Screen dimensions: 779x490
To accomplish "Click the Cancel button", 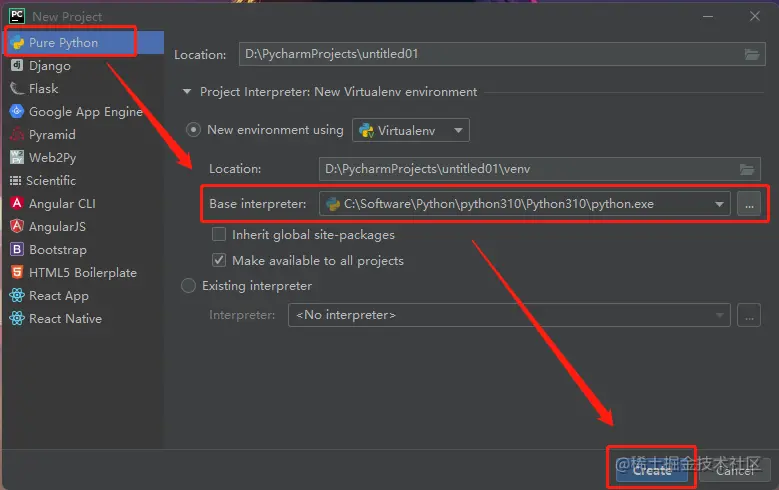I will coord(735,471).
